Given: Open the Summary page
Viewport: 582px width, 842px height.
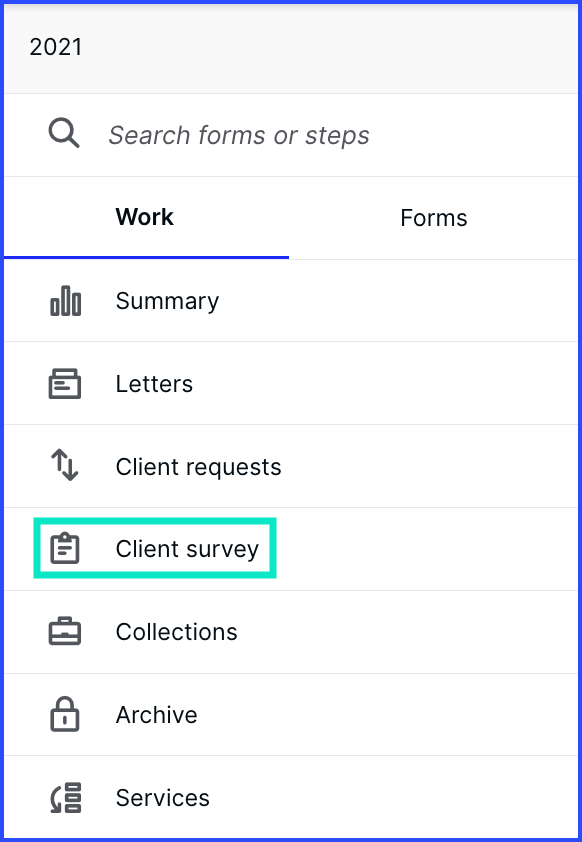Looking at the screenshot, I should [x=291, y=301].
